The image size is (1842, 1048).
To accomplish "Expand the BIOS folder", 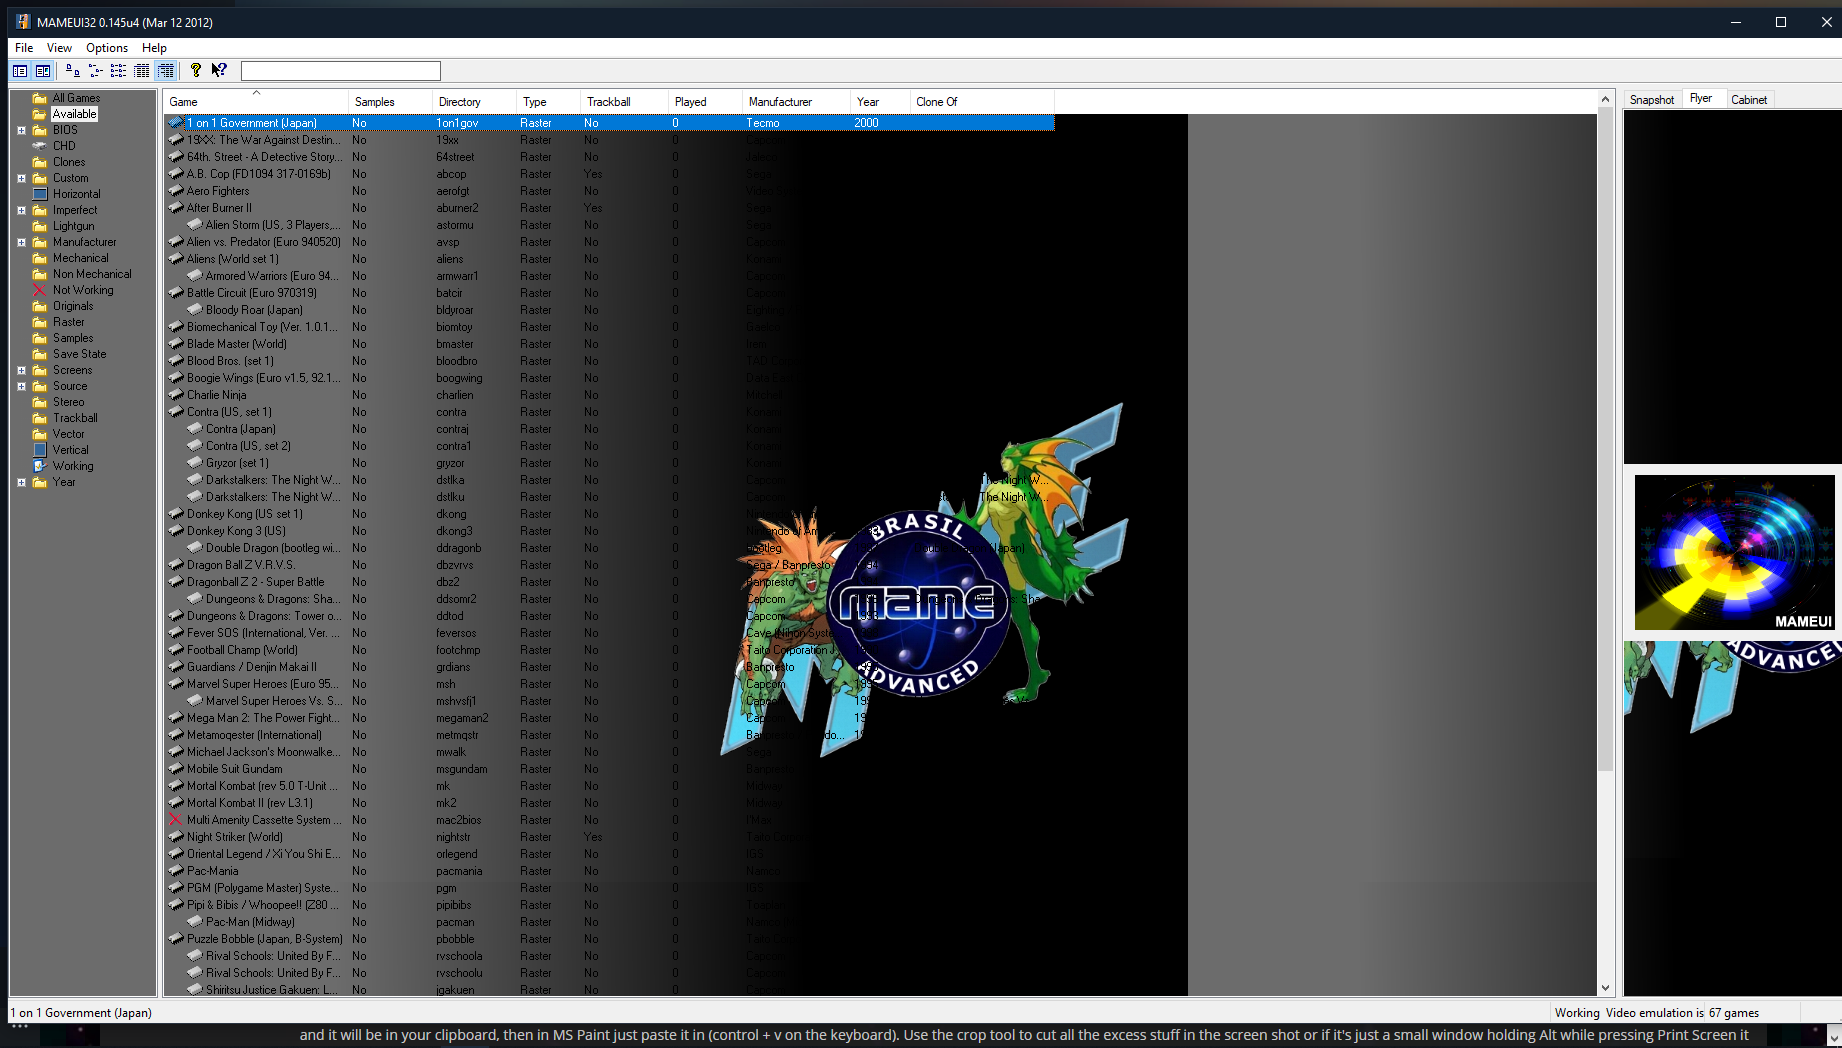I will pyautogui.click(x=21, y=130).
